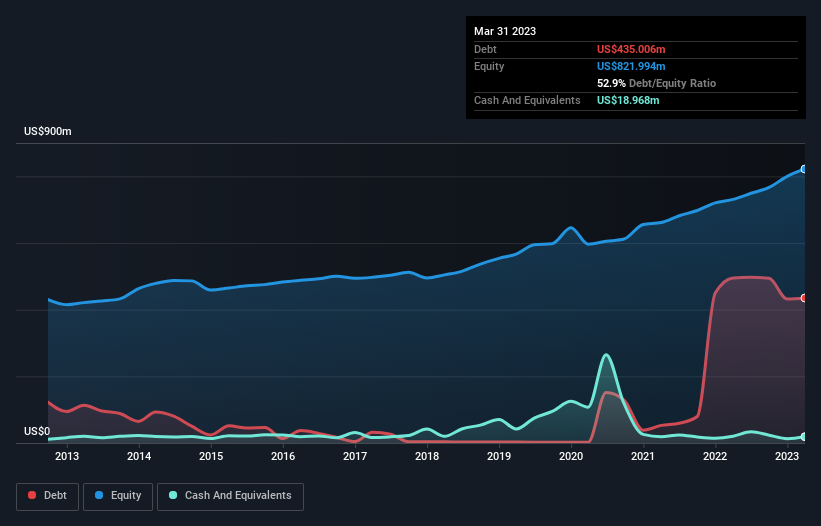Viewport: 821px width, 526px height.
Task: Click the Debt row label in tooltip
Action: (485, 49)
